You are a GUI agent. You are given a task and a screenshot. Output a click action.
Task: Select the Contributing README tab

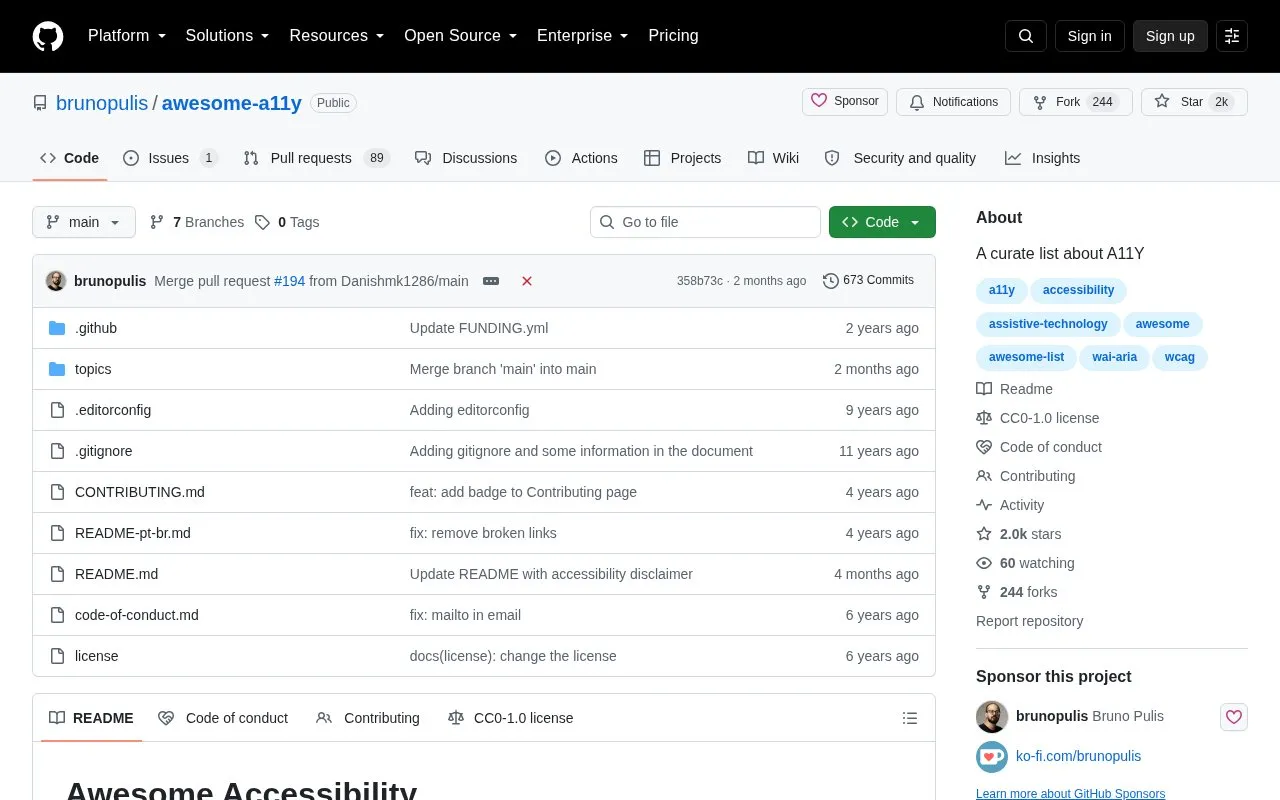368,718
